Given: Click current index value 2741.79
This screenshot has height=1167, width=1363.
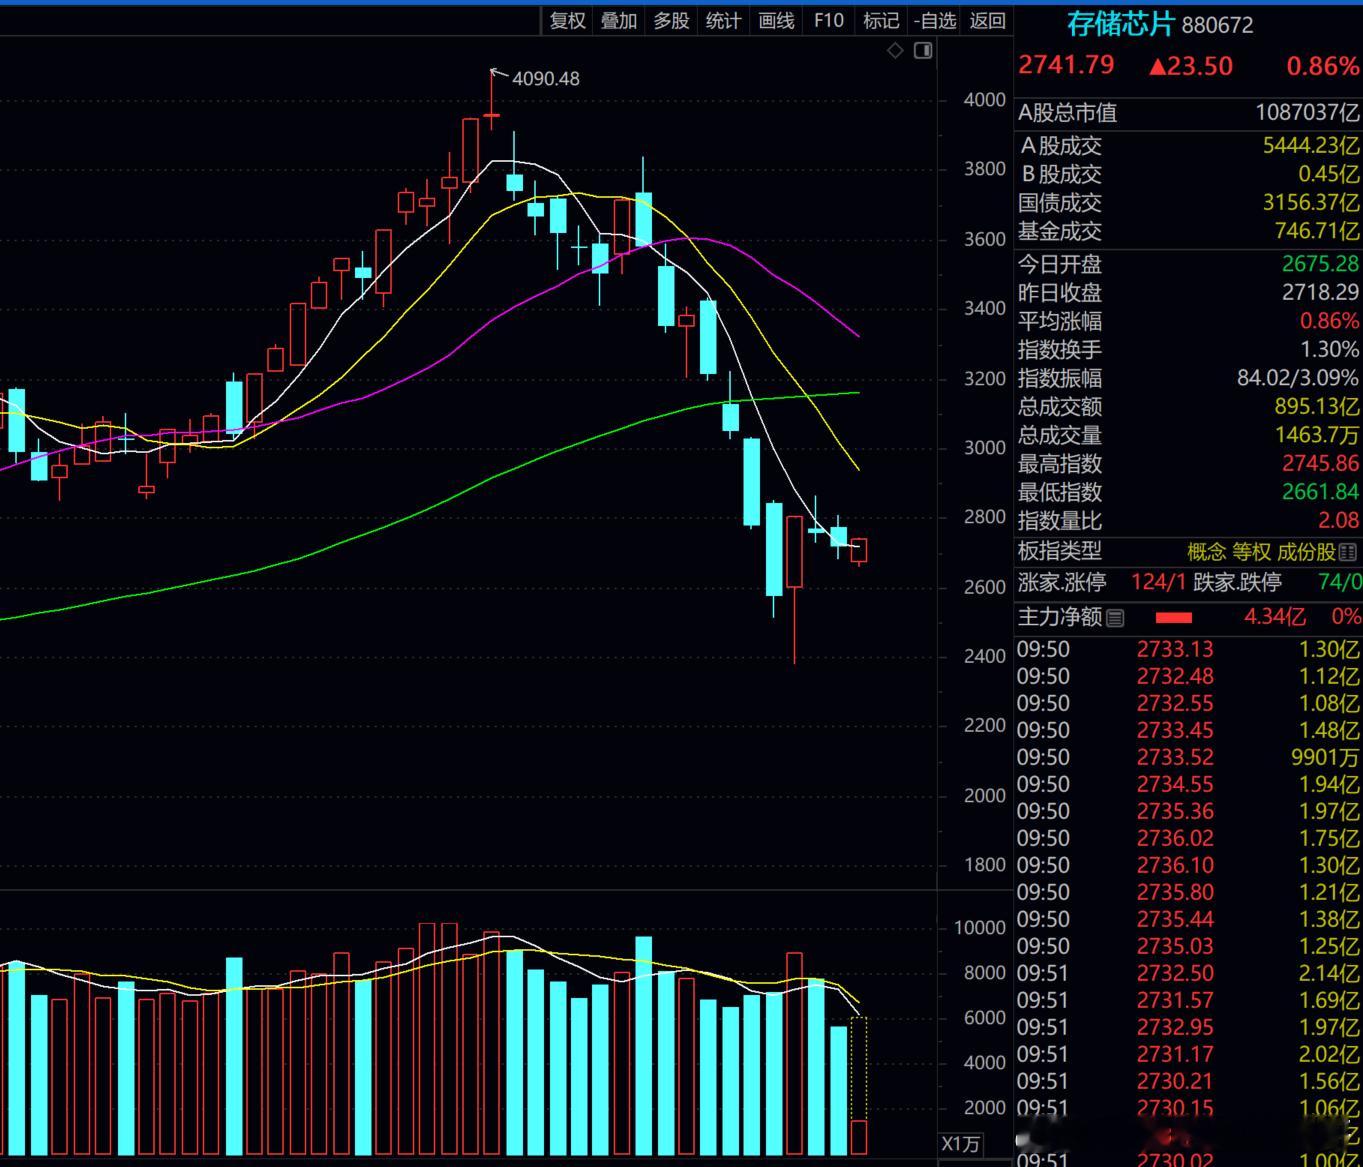Looking at the screenshot, I should click(x=1066, y=65).
